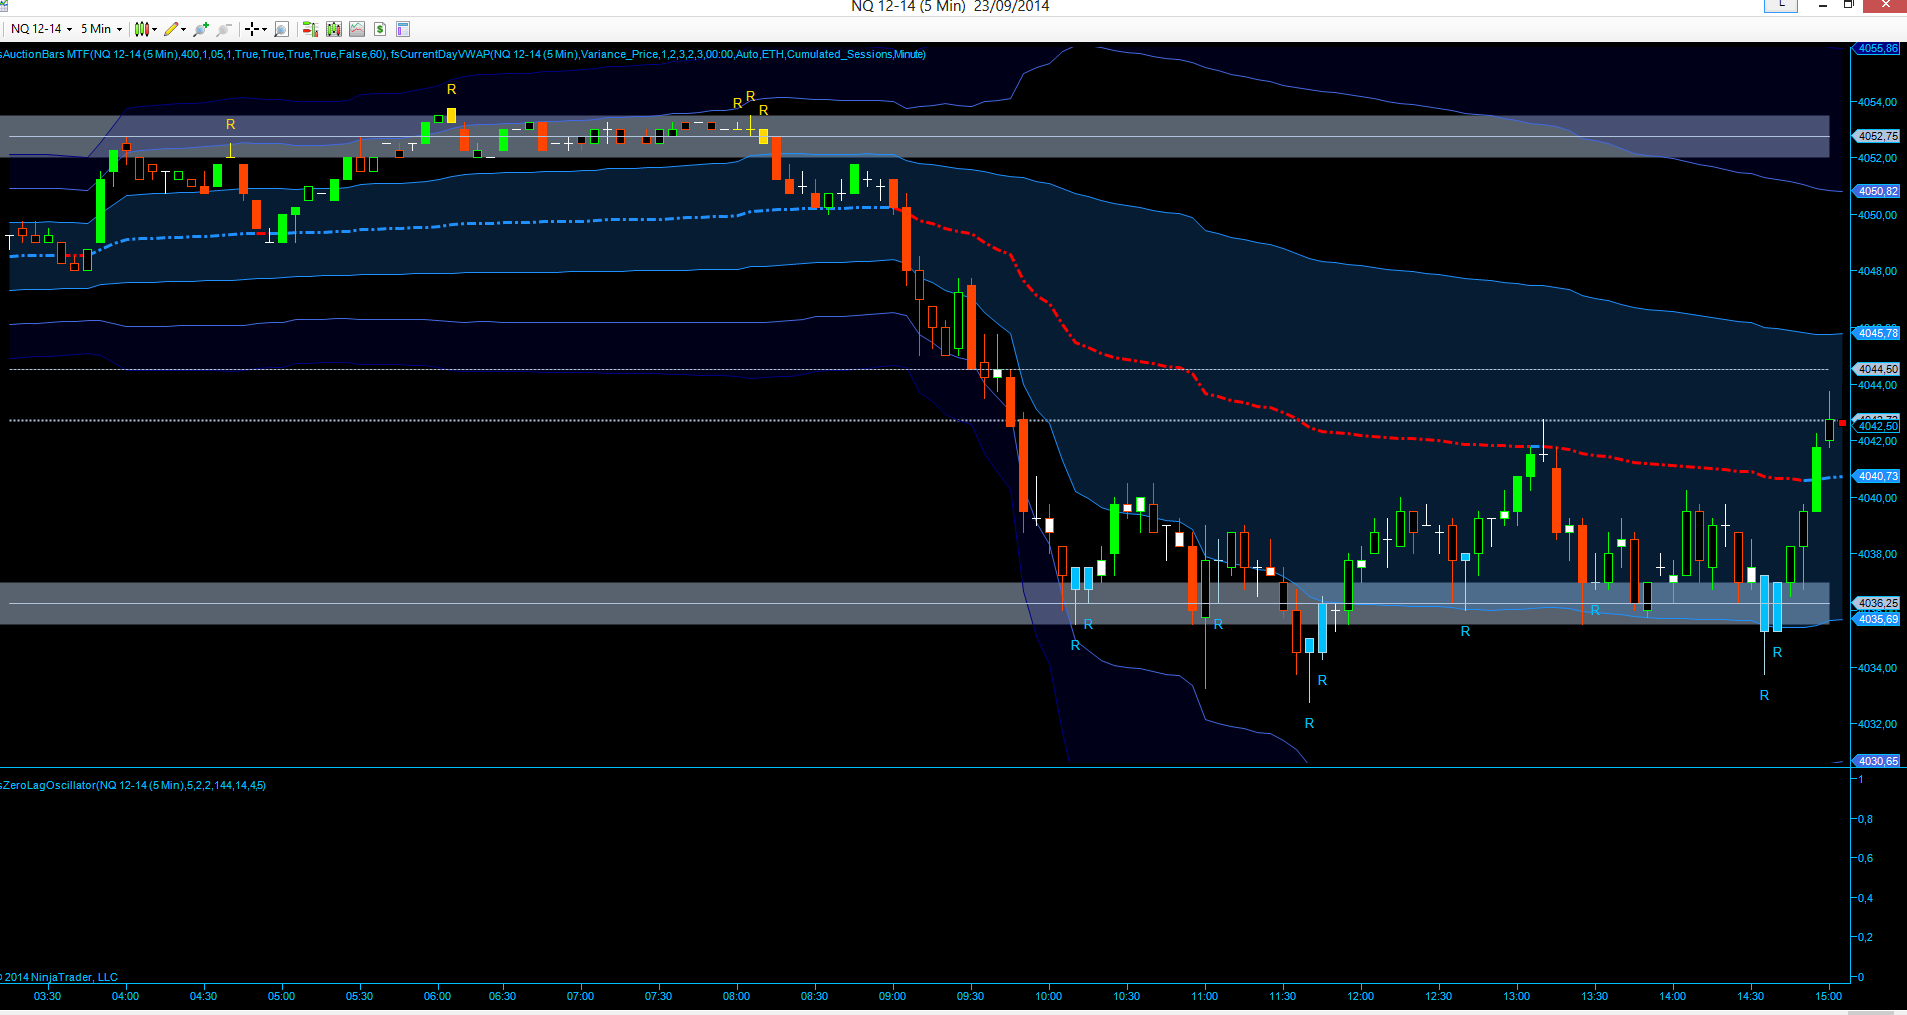
Task: Open the 5 Min interval dropdown
Action: pos(101,29)
